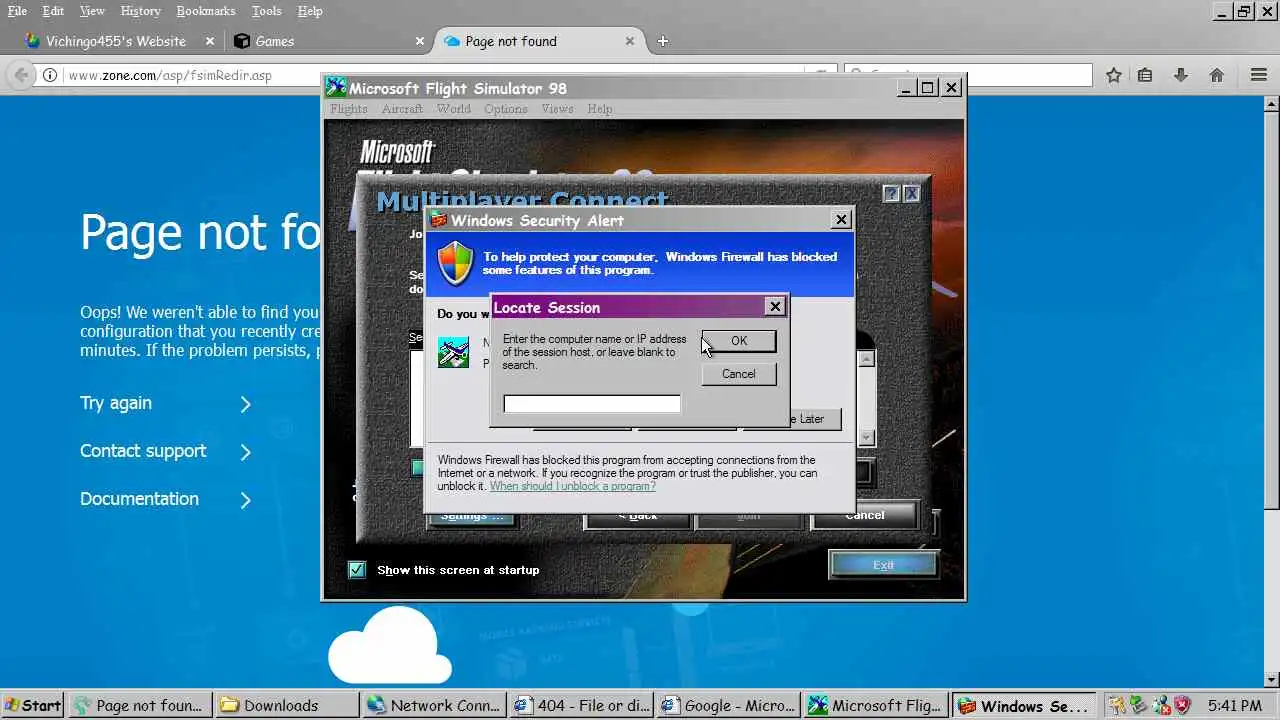Switch to 404 - File or directory taskbar window
The width and height of the screenshot is (1280, 720).
(x=581, y=705)
